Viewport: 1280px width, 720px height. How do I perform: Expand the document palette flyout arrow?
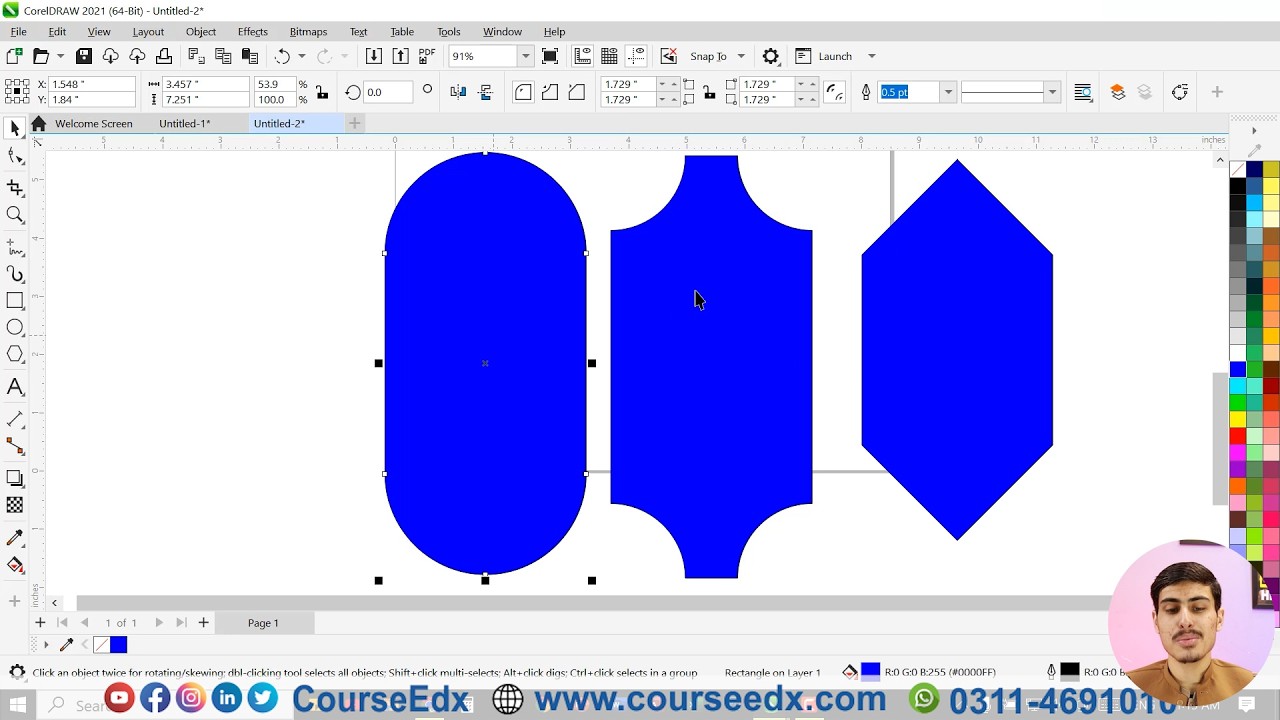click(x=46, y=645)
